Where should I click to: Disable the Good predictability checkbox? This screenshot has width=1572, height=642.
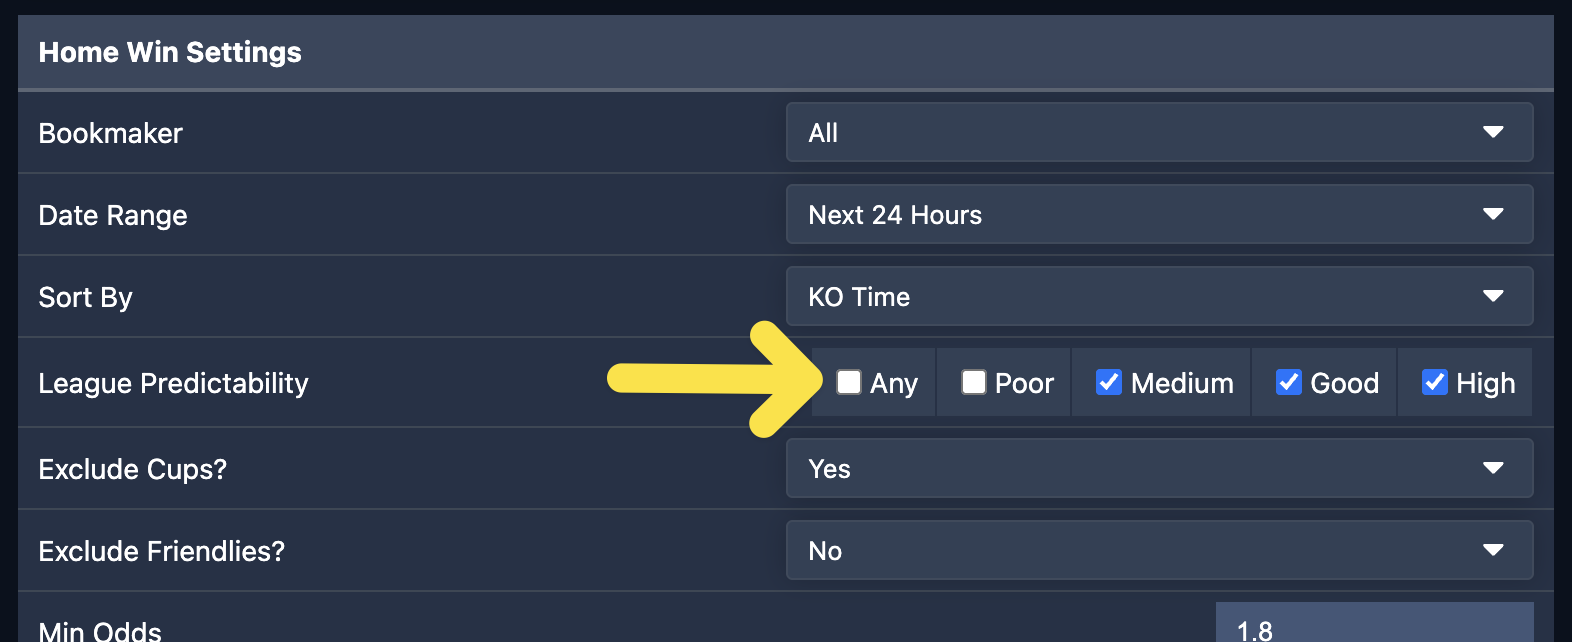(1289, 382)
